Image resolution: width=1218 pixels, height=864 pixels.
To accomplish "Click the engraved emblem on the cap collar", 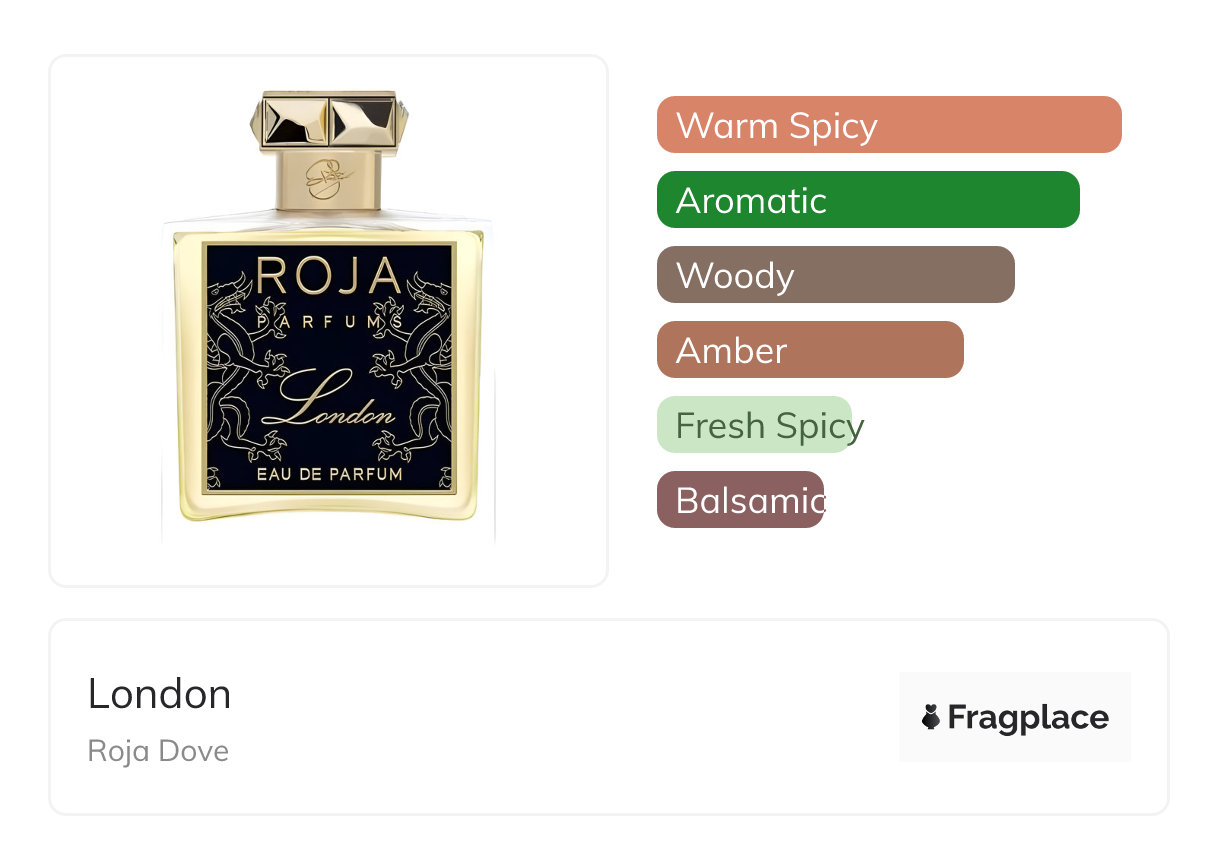I will (328, 179).
